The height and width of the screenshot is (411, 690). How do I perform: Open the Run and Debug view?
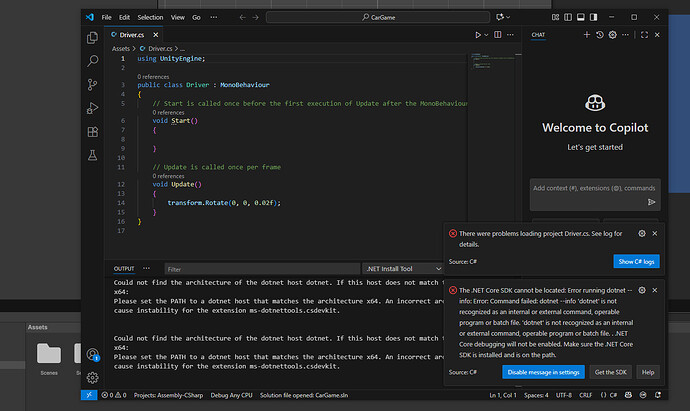click(x=92, y=110)
